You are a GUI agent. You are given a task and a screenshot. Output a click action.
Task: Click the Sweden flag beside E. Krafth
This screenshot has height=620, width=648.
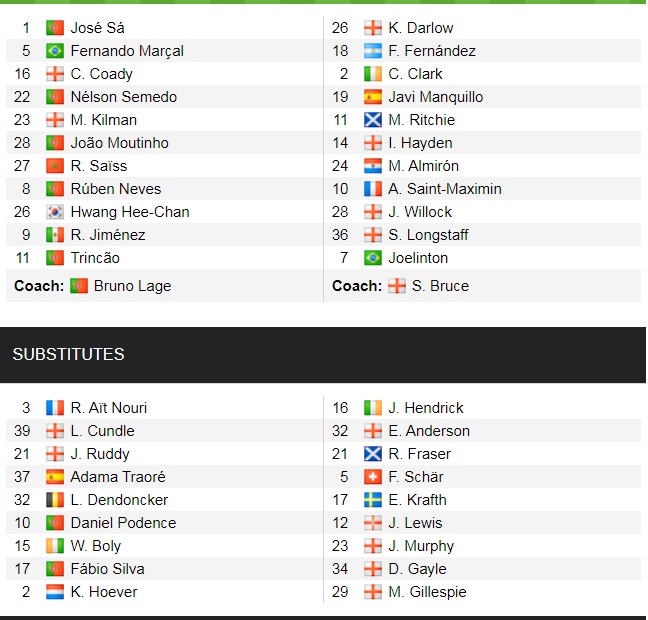point(372,500)
